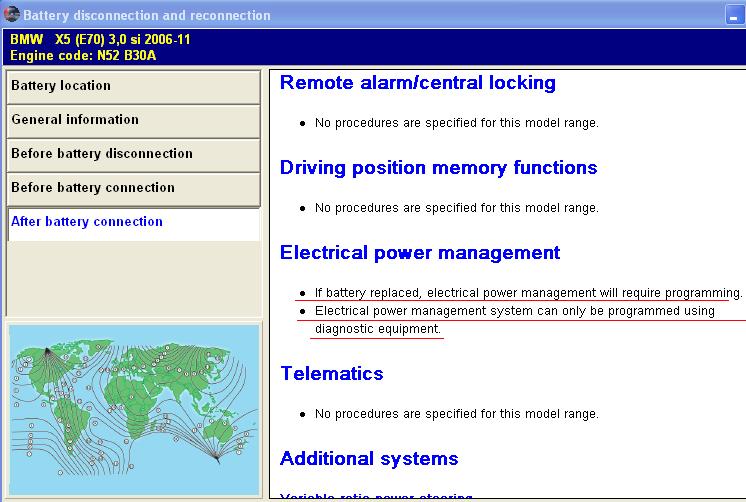Click Driving position memory functions heading
The image size is (746, 502).
pyautogui.click(x=438, y=168)
